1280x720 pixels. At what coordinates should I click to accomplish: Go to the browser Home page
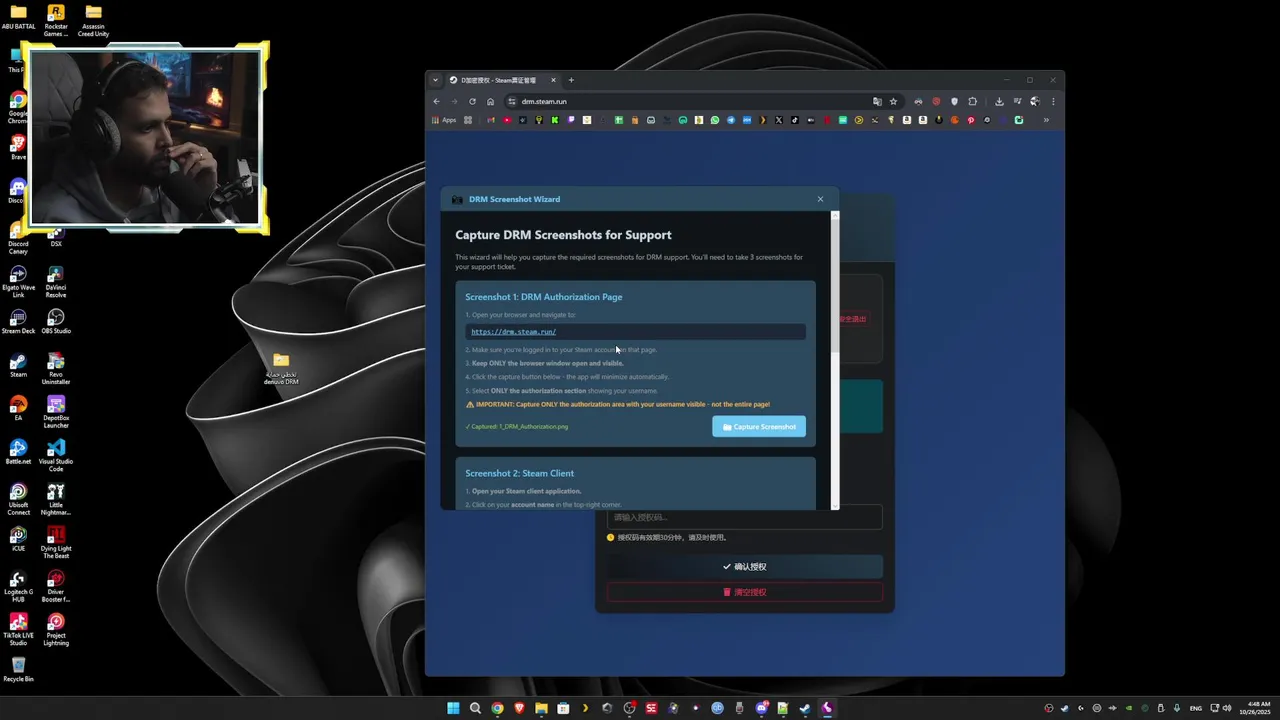[x=490, y=101]
